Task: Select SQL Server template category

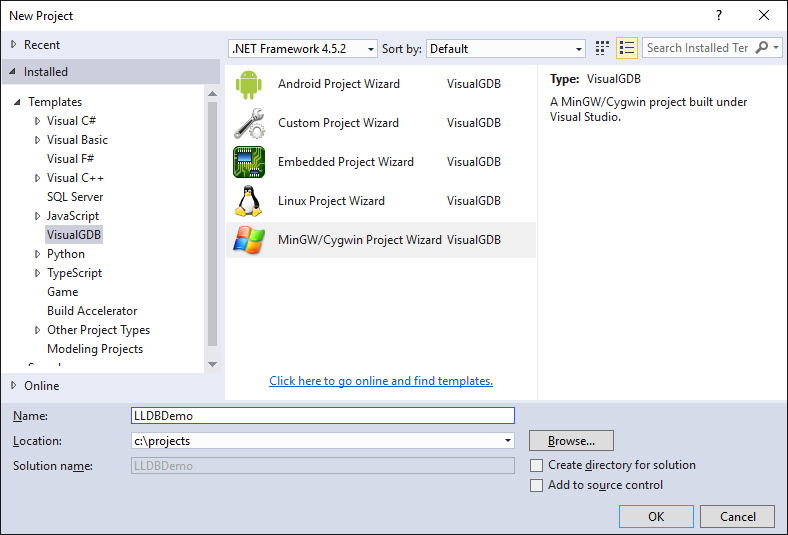Action: pyautogui.click(x=75, y=197)
